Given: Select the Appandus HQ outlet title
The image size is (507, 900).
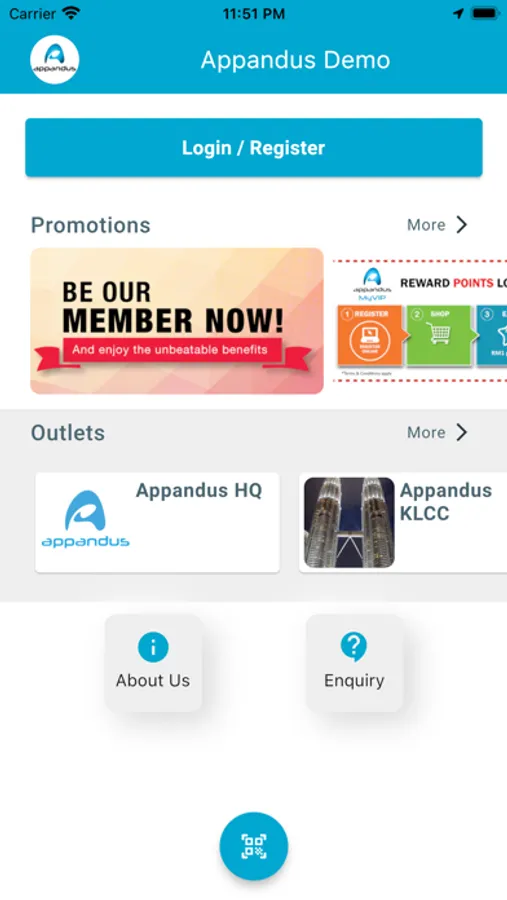Looking at the screenshot, I should click(199, 491).
